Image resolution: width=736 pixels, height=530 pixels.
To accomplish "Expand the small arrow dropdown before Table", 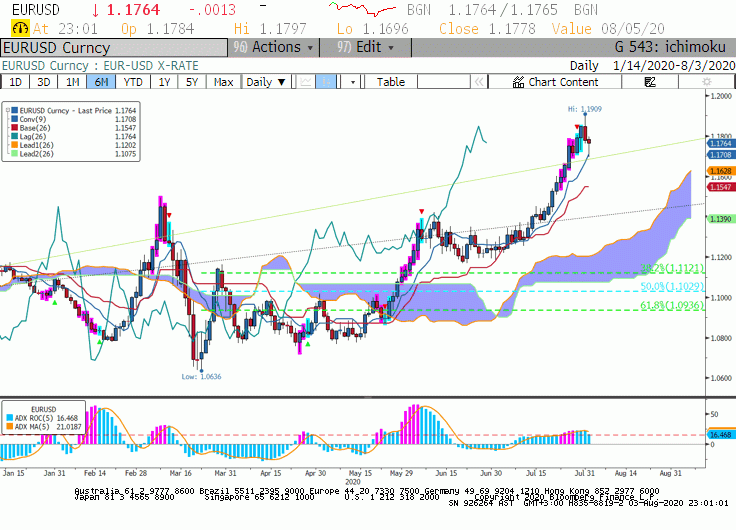I will [353, 82].
